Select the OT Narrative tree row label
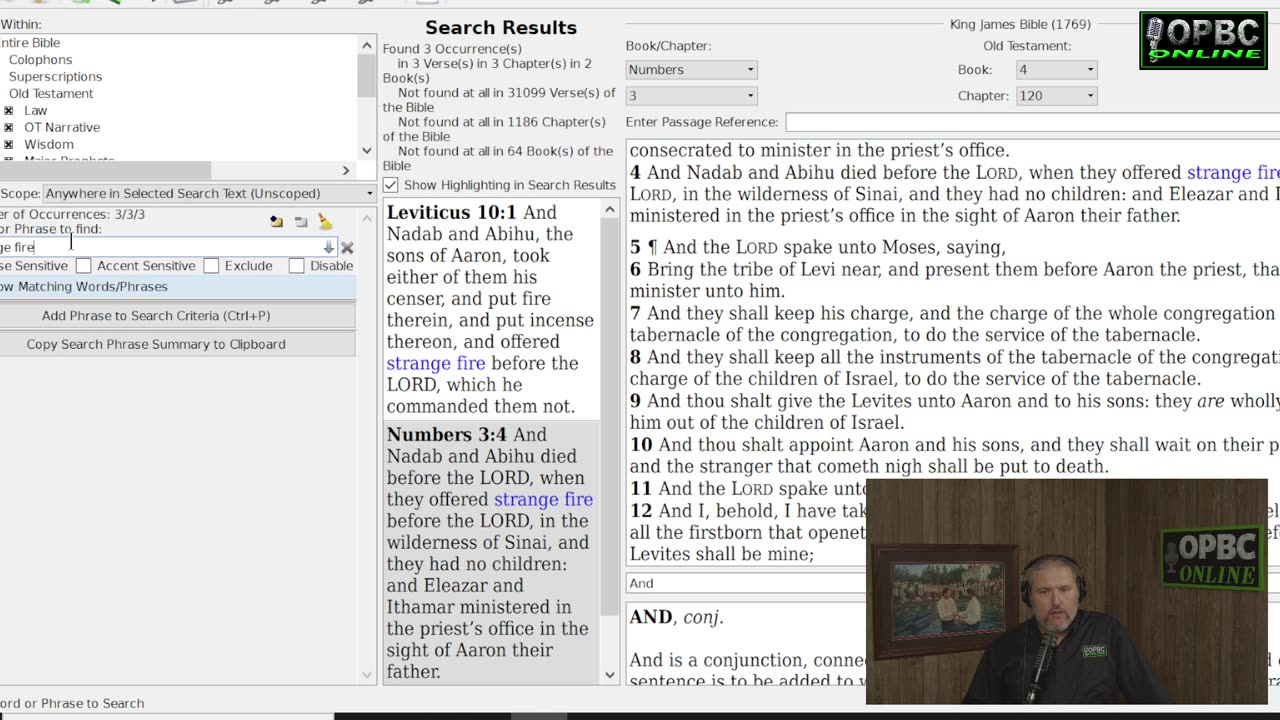1280x720 pixels. tap(62, 128)
